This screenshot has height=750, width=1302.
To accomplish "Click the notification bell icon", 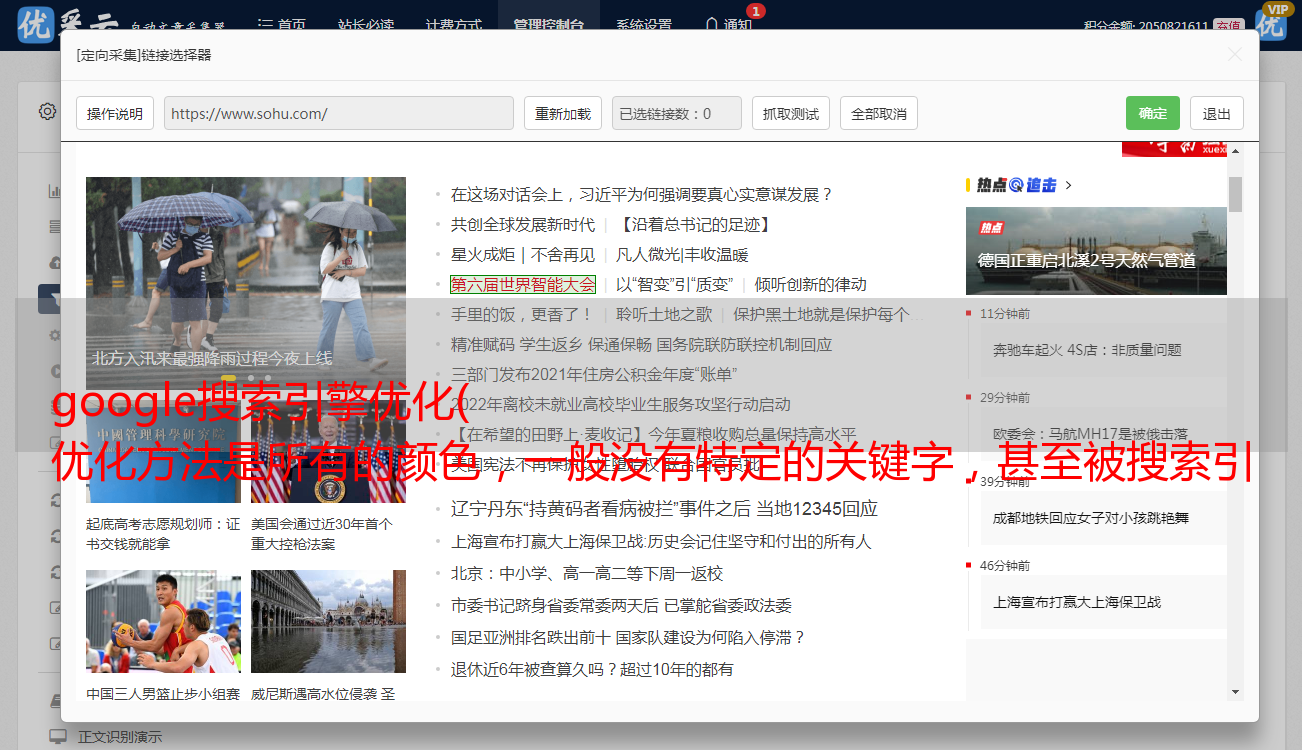I will (x=711, y=24).
